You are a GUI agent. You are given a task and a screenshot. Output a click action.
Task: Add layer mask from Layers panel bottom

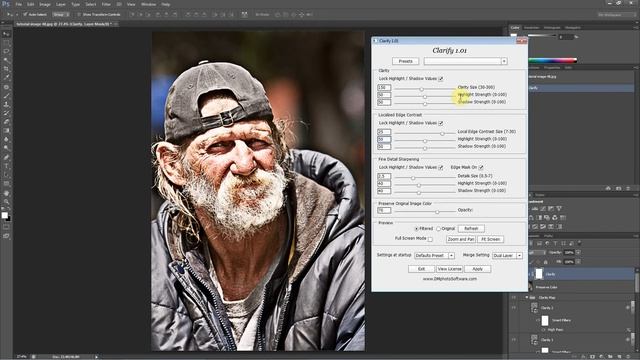pos(593,357)
